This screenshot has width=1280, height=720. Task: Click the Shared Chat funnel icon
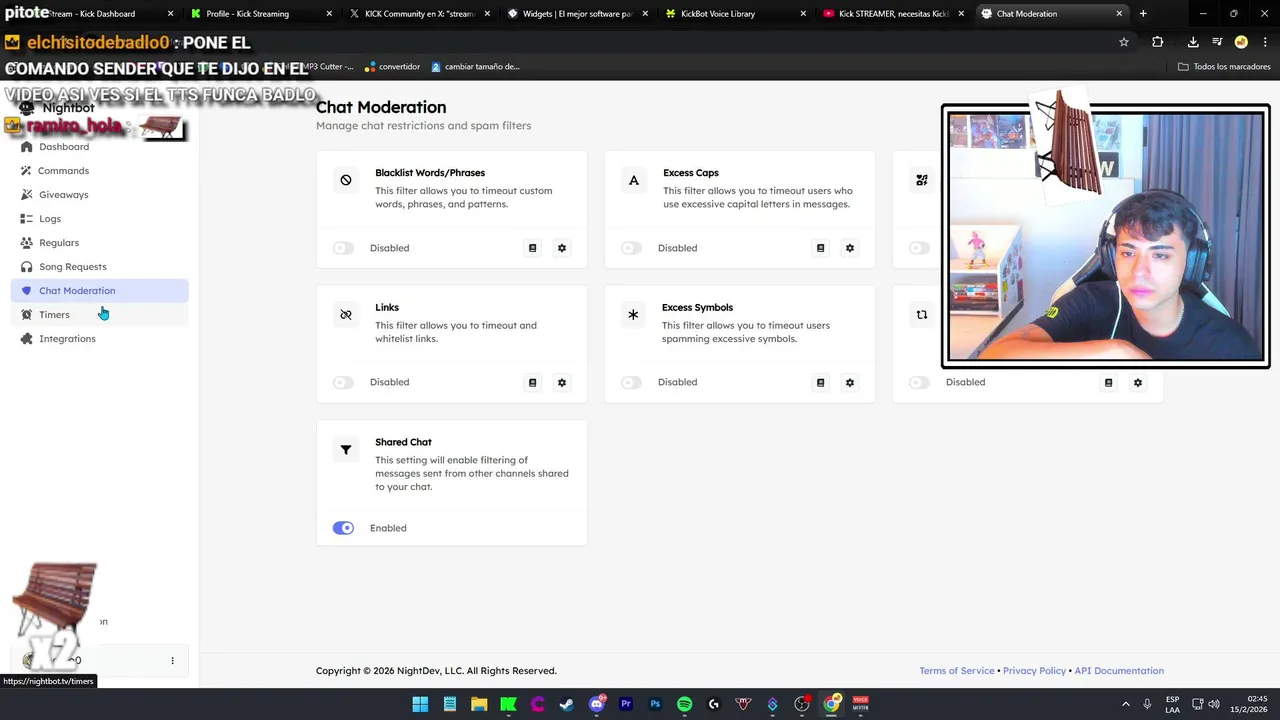point(346,450)
